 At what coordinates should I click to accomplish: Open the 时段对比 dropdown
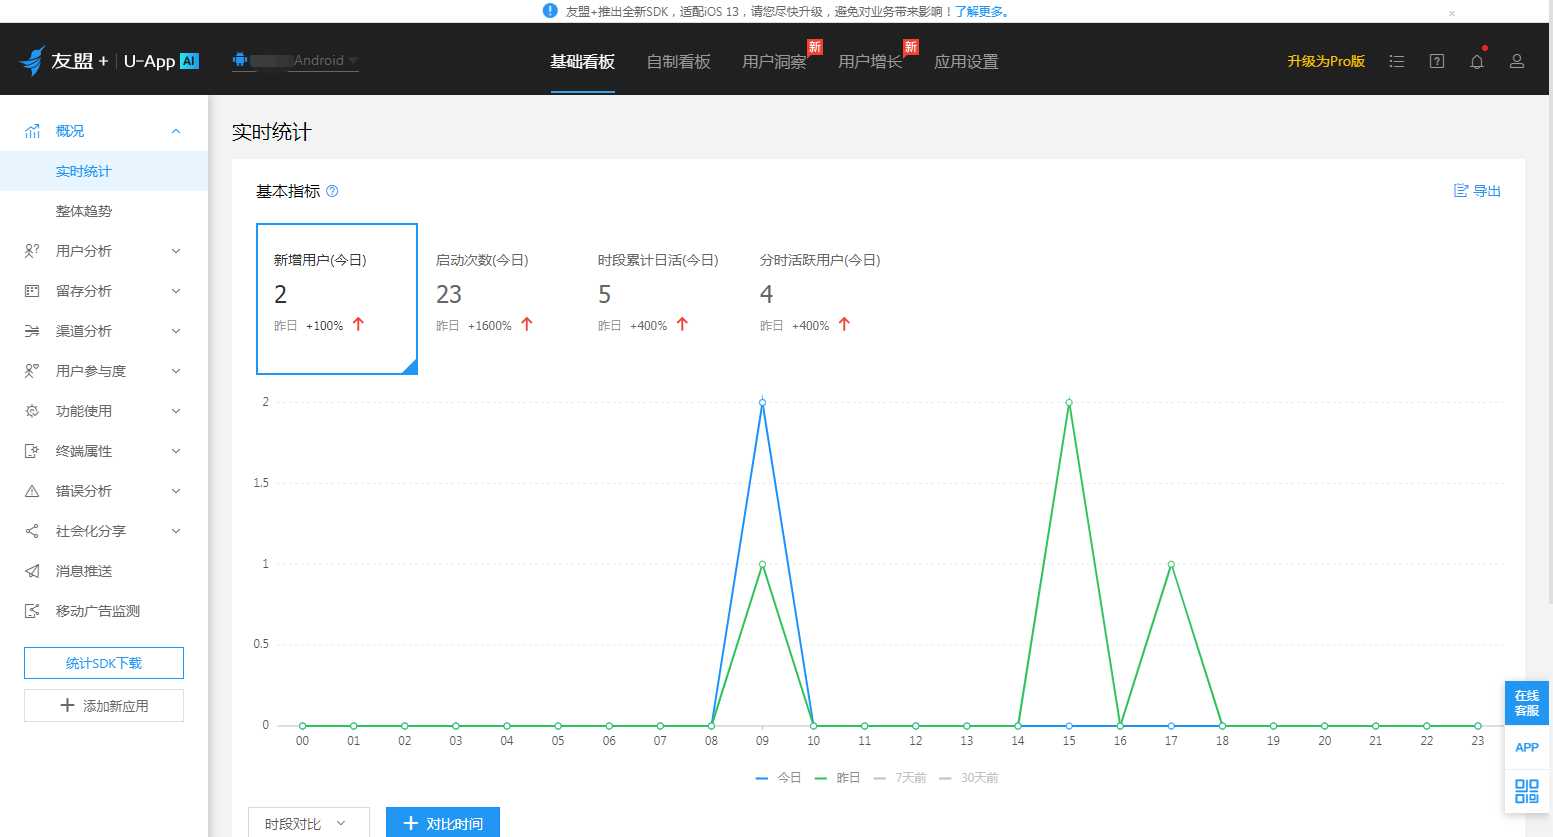click(x=309, y=823)
